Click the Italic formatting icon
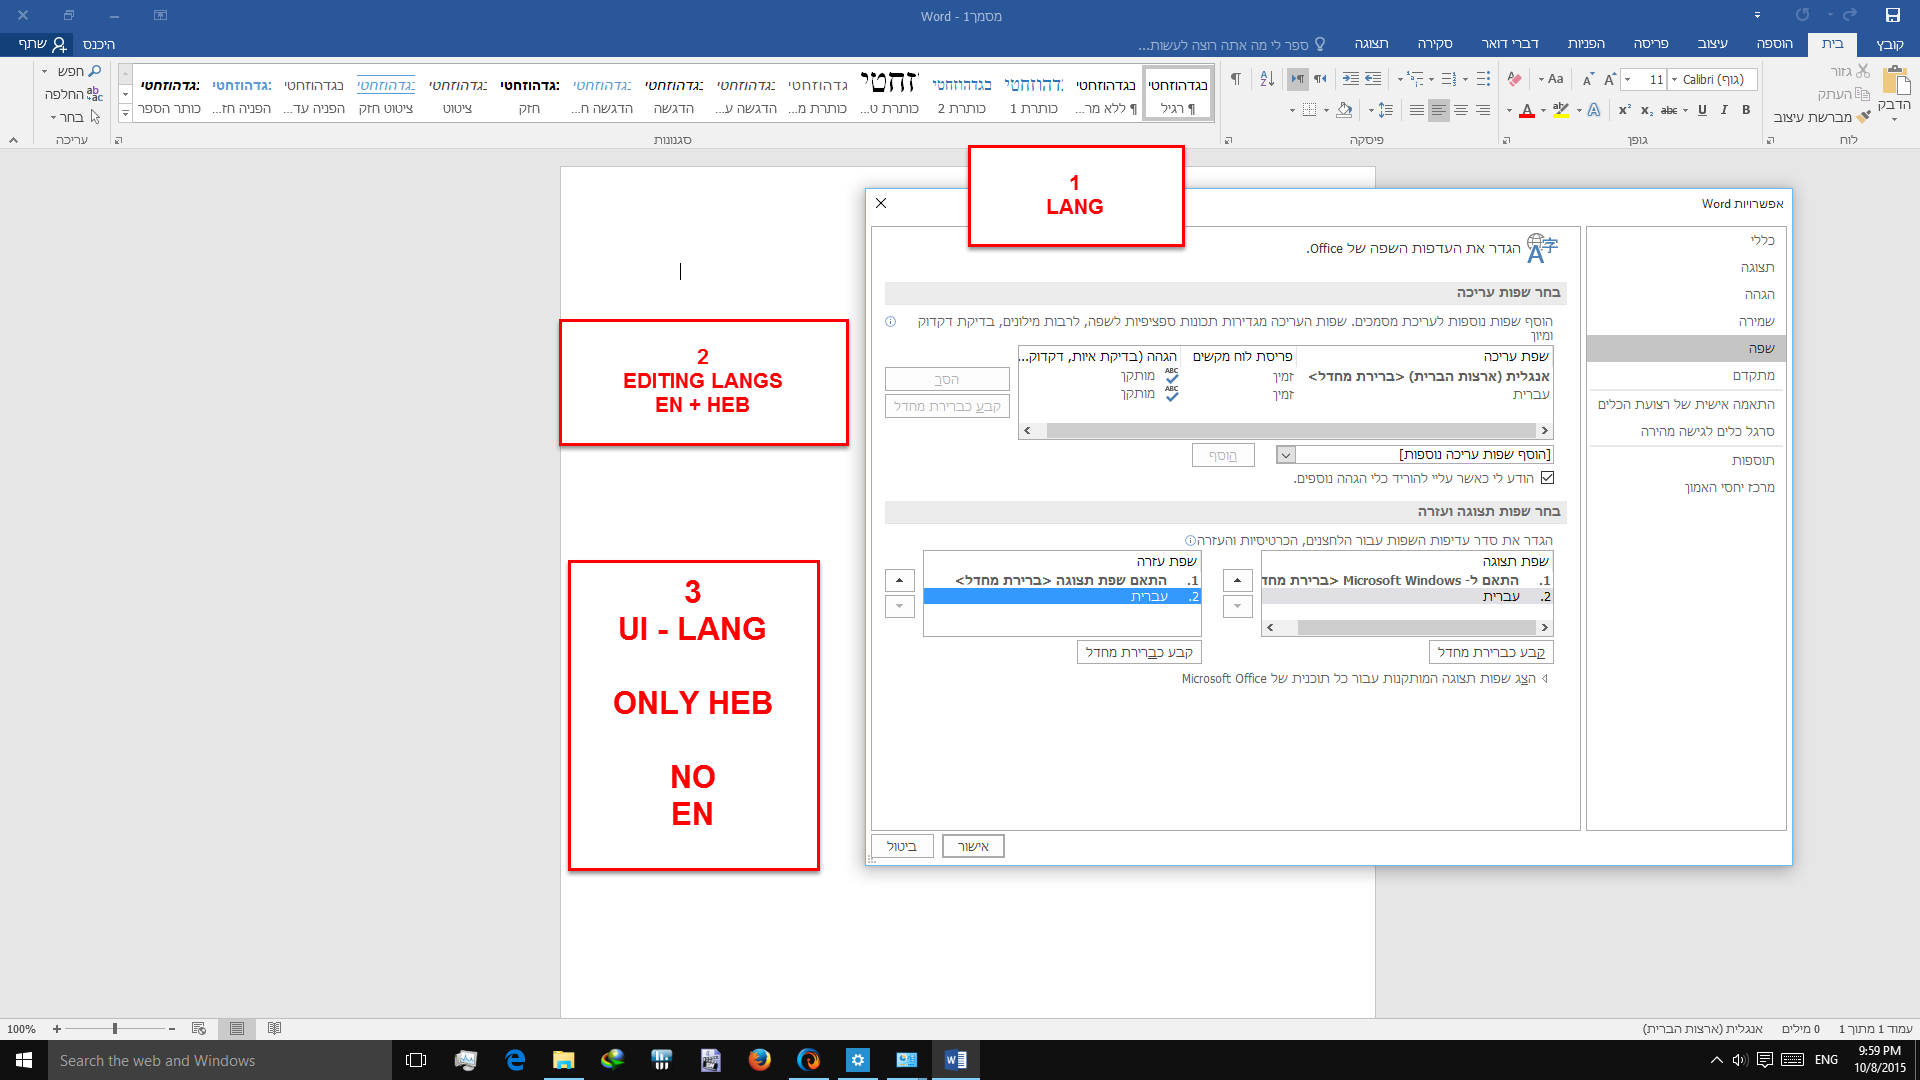 1724,110
